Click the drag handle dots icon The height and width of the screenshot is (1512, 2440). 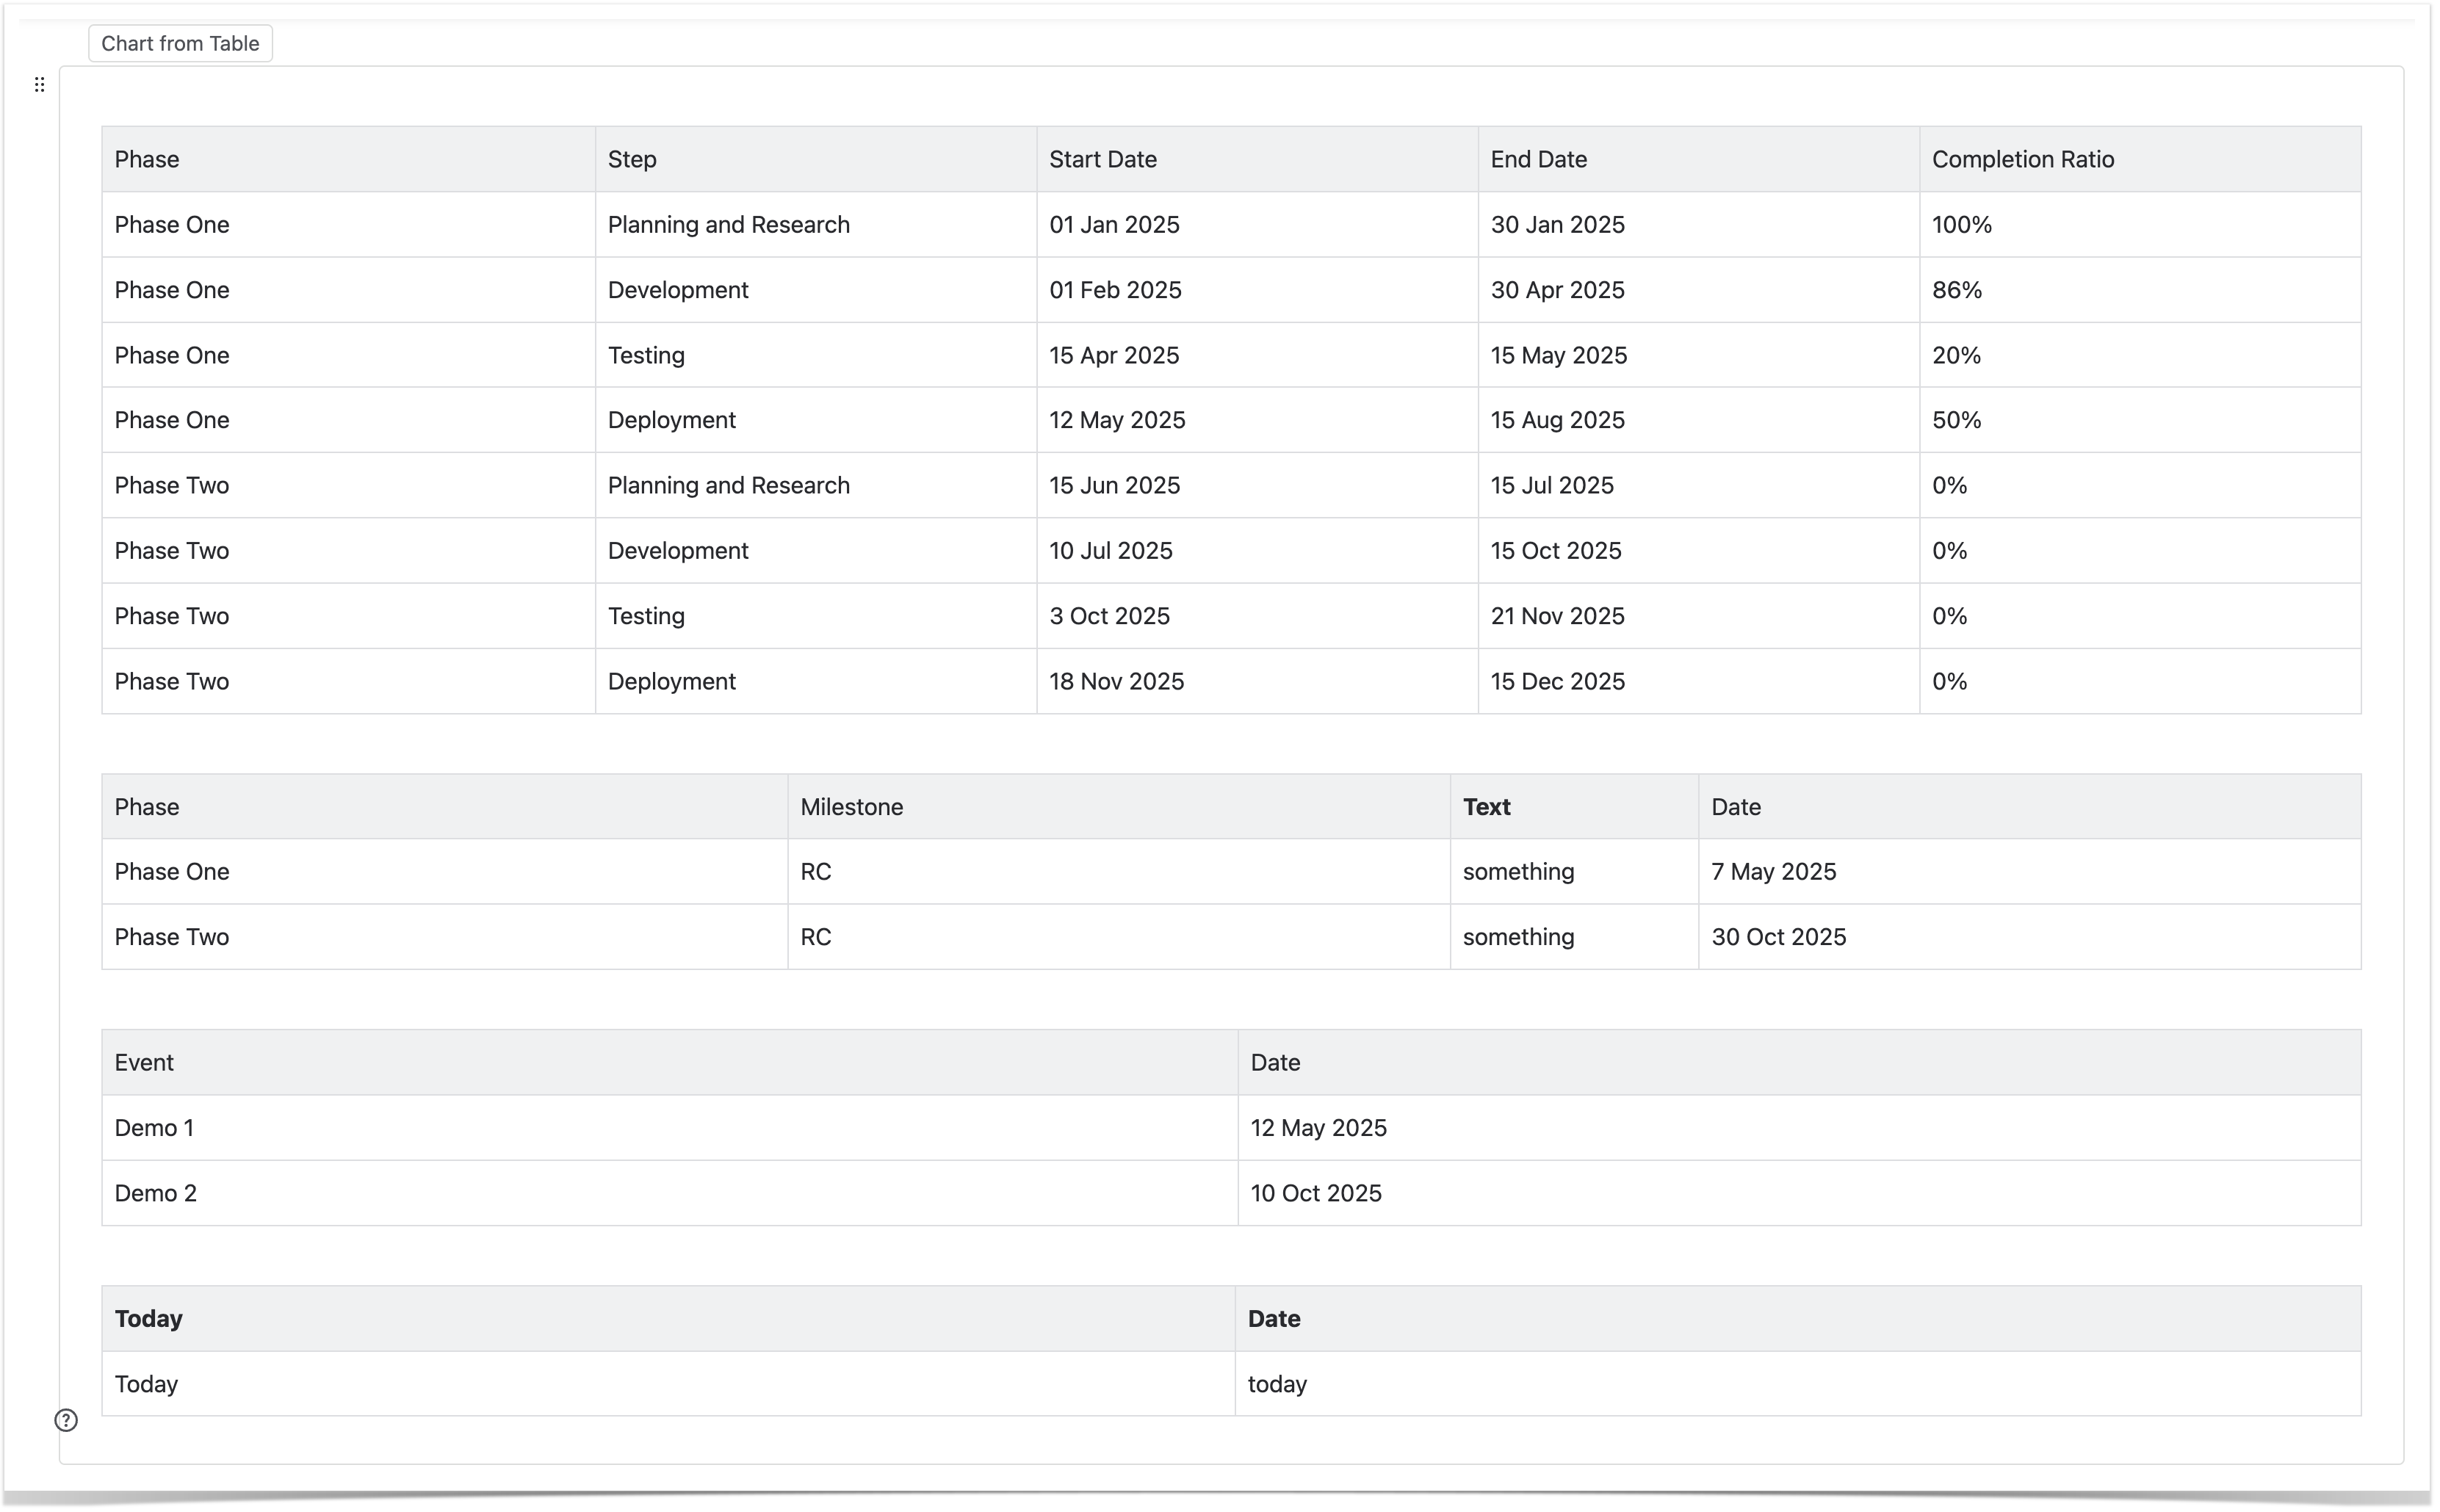[x=39, y=85]
